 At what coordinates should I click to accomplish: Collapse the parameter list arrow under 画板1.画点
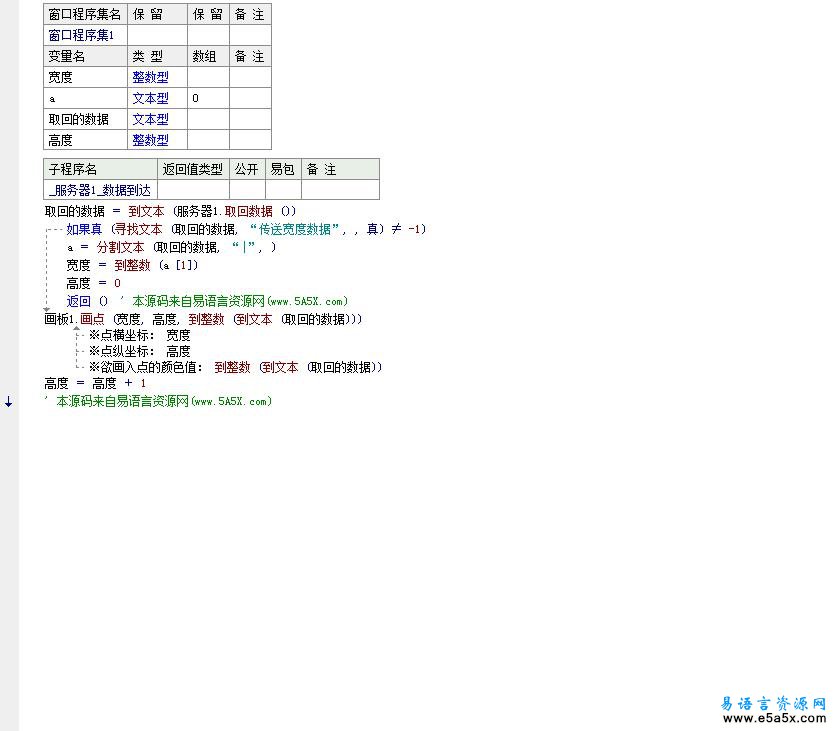(77, 328)
